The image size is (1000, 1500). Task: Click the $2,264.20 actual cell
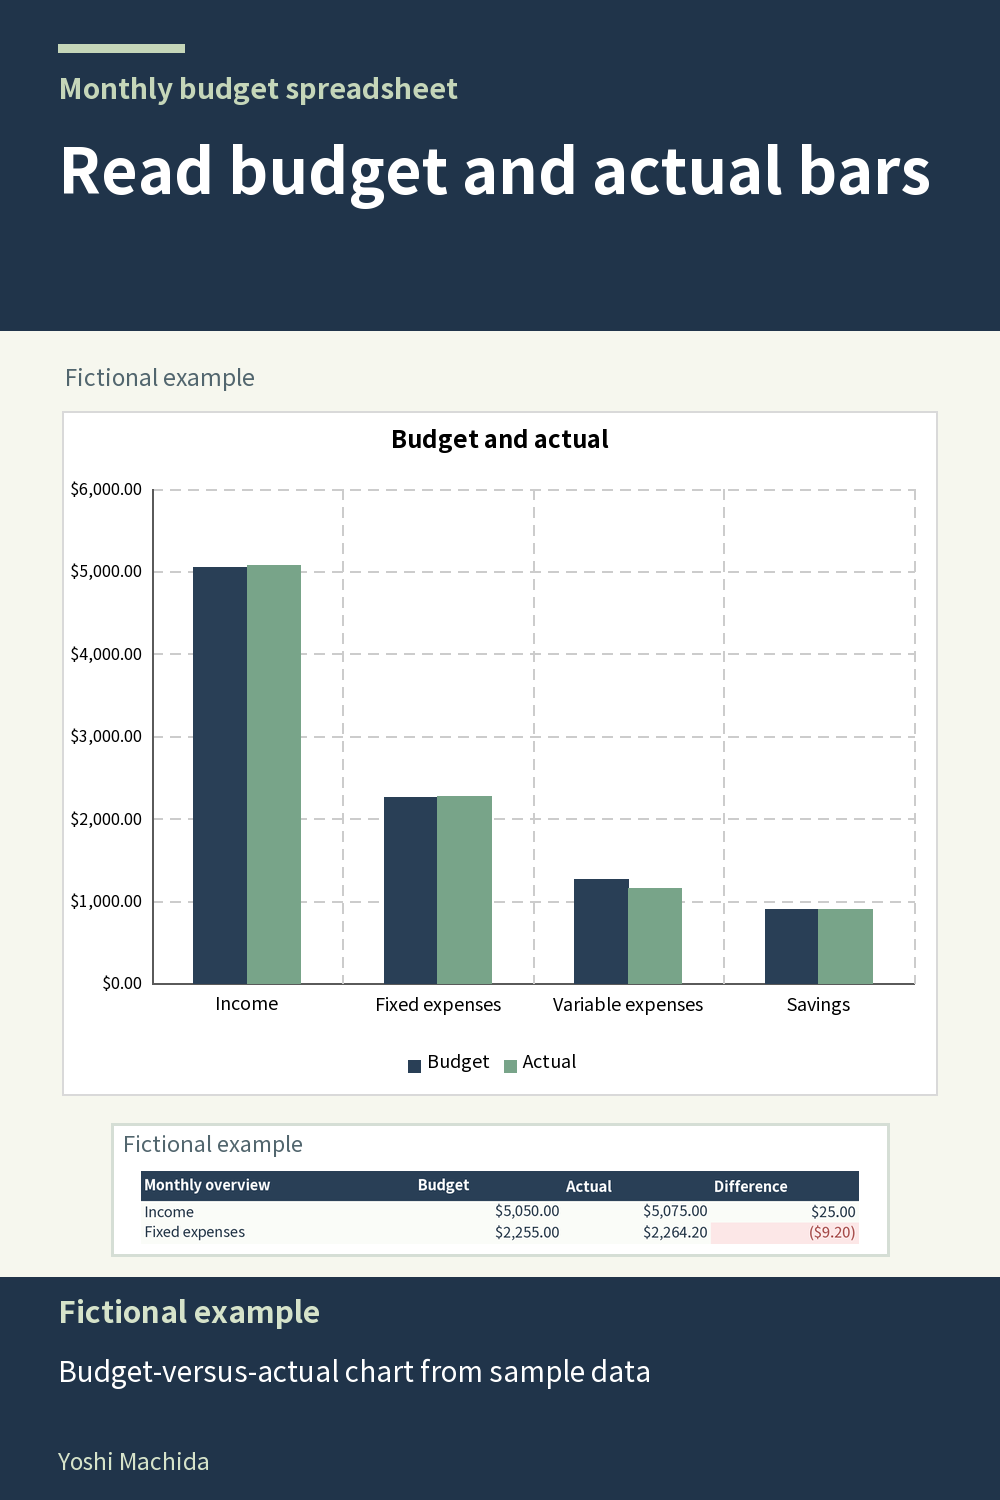click(x=675, y=1232)
